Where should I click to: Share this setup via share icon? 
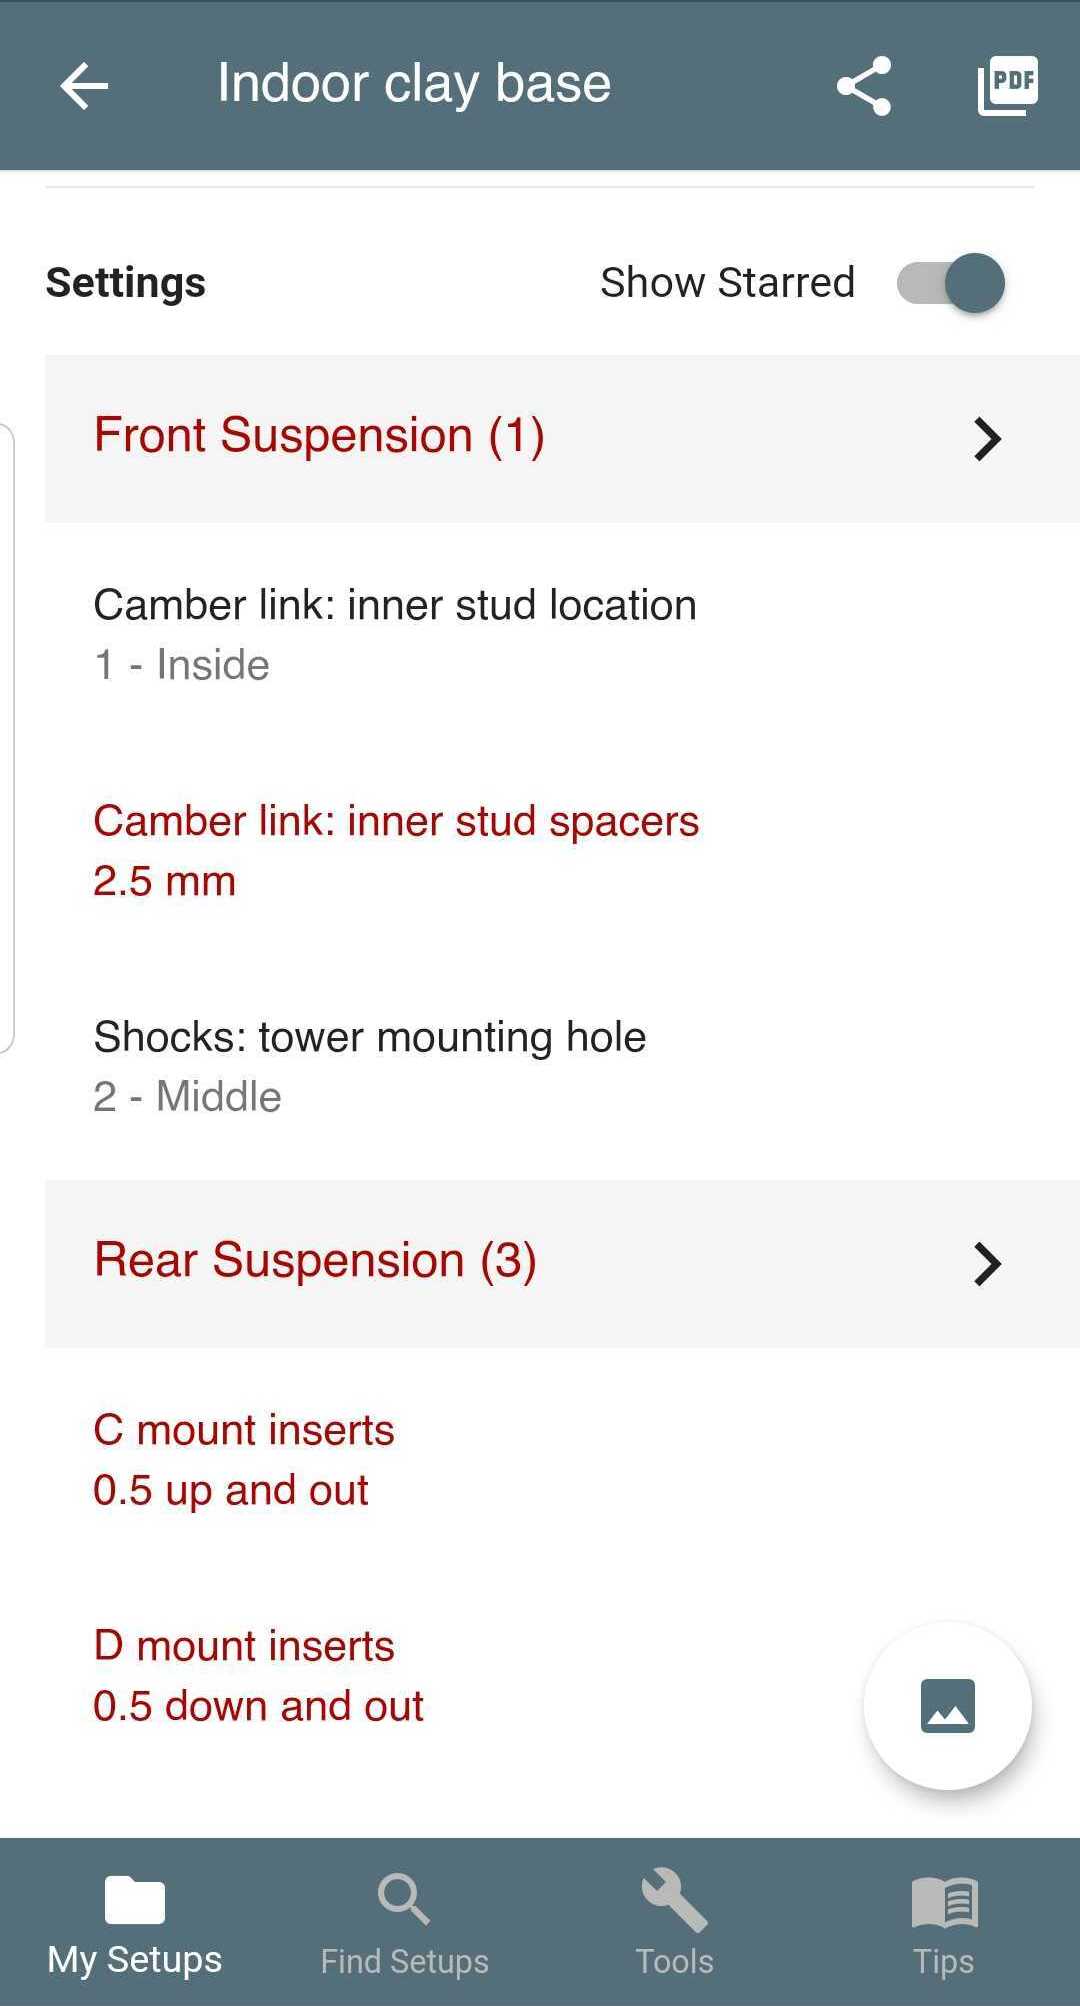pyautogui.click(x=863, y=86)
